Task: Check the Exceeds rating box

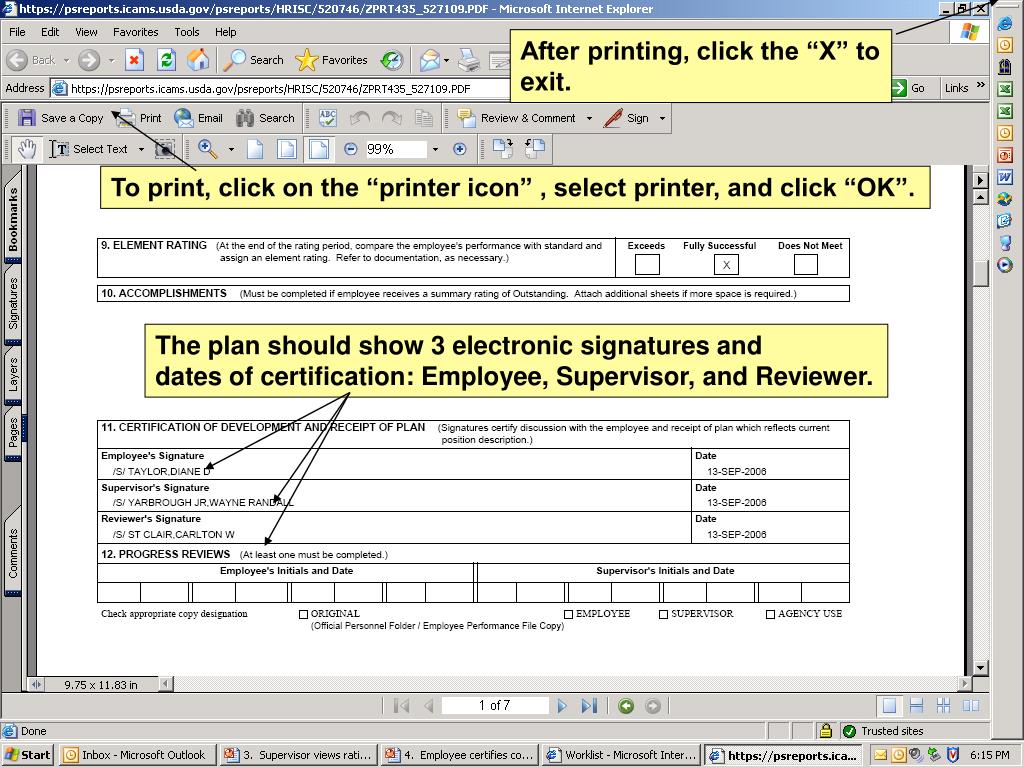Action: (x=647, y=264)
